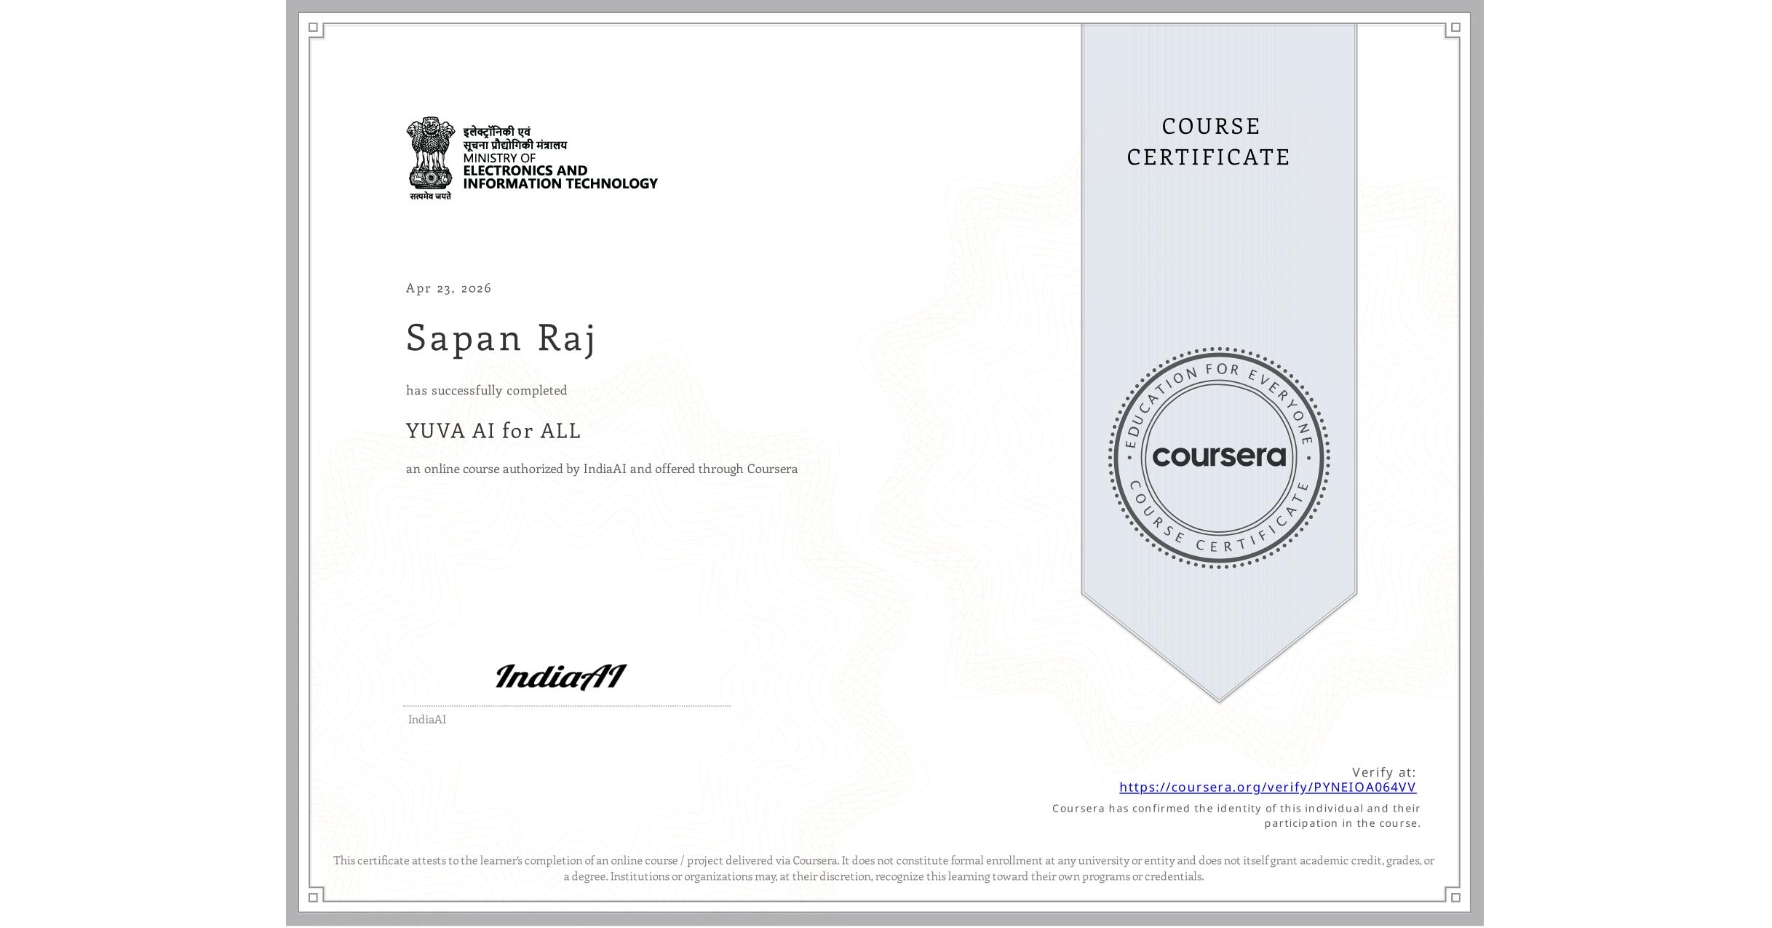This screenshot has width=1772, height=928.
Task: Open the coursera.org verify link
Action: coord(1267,787)
